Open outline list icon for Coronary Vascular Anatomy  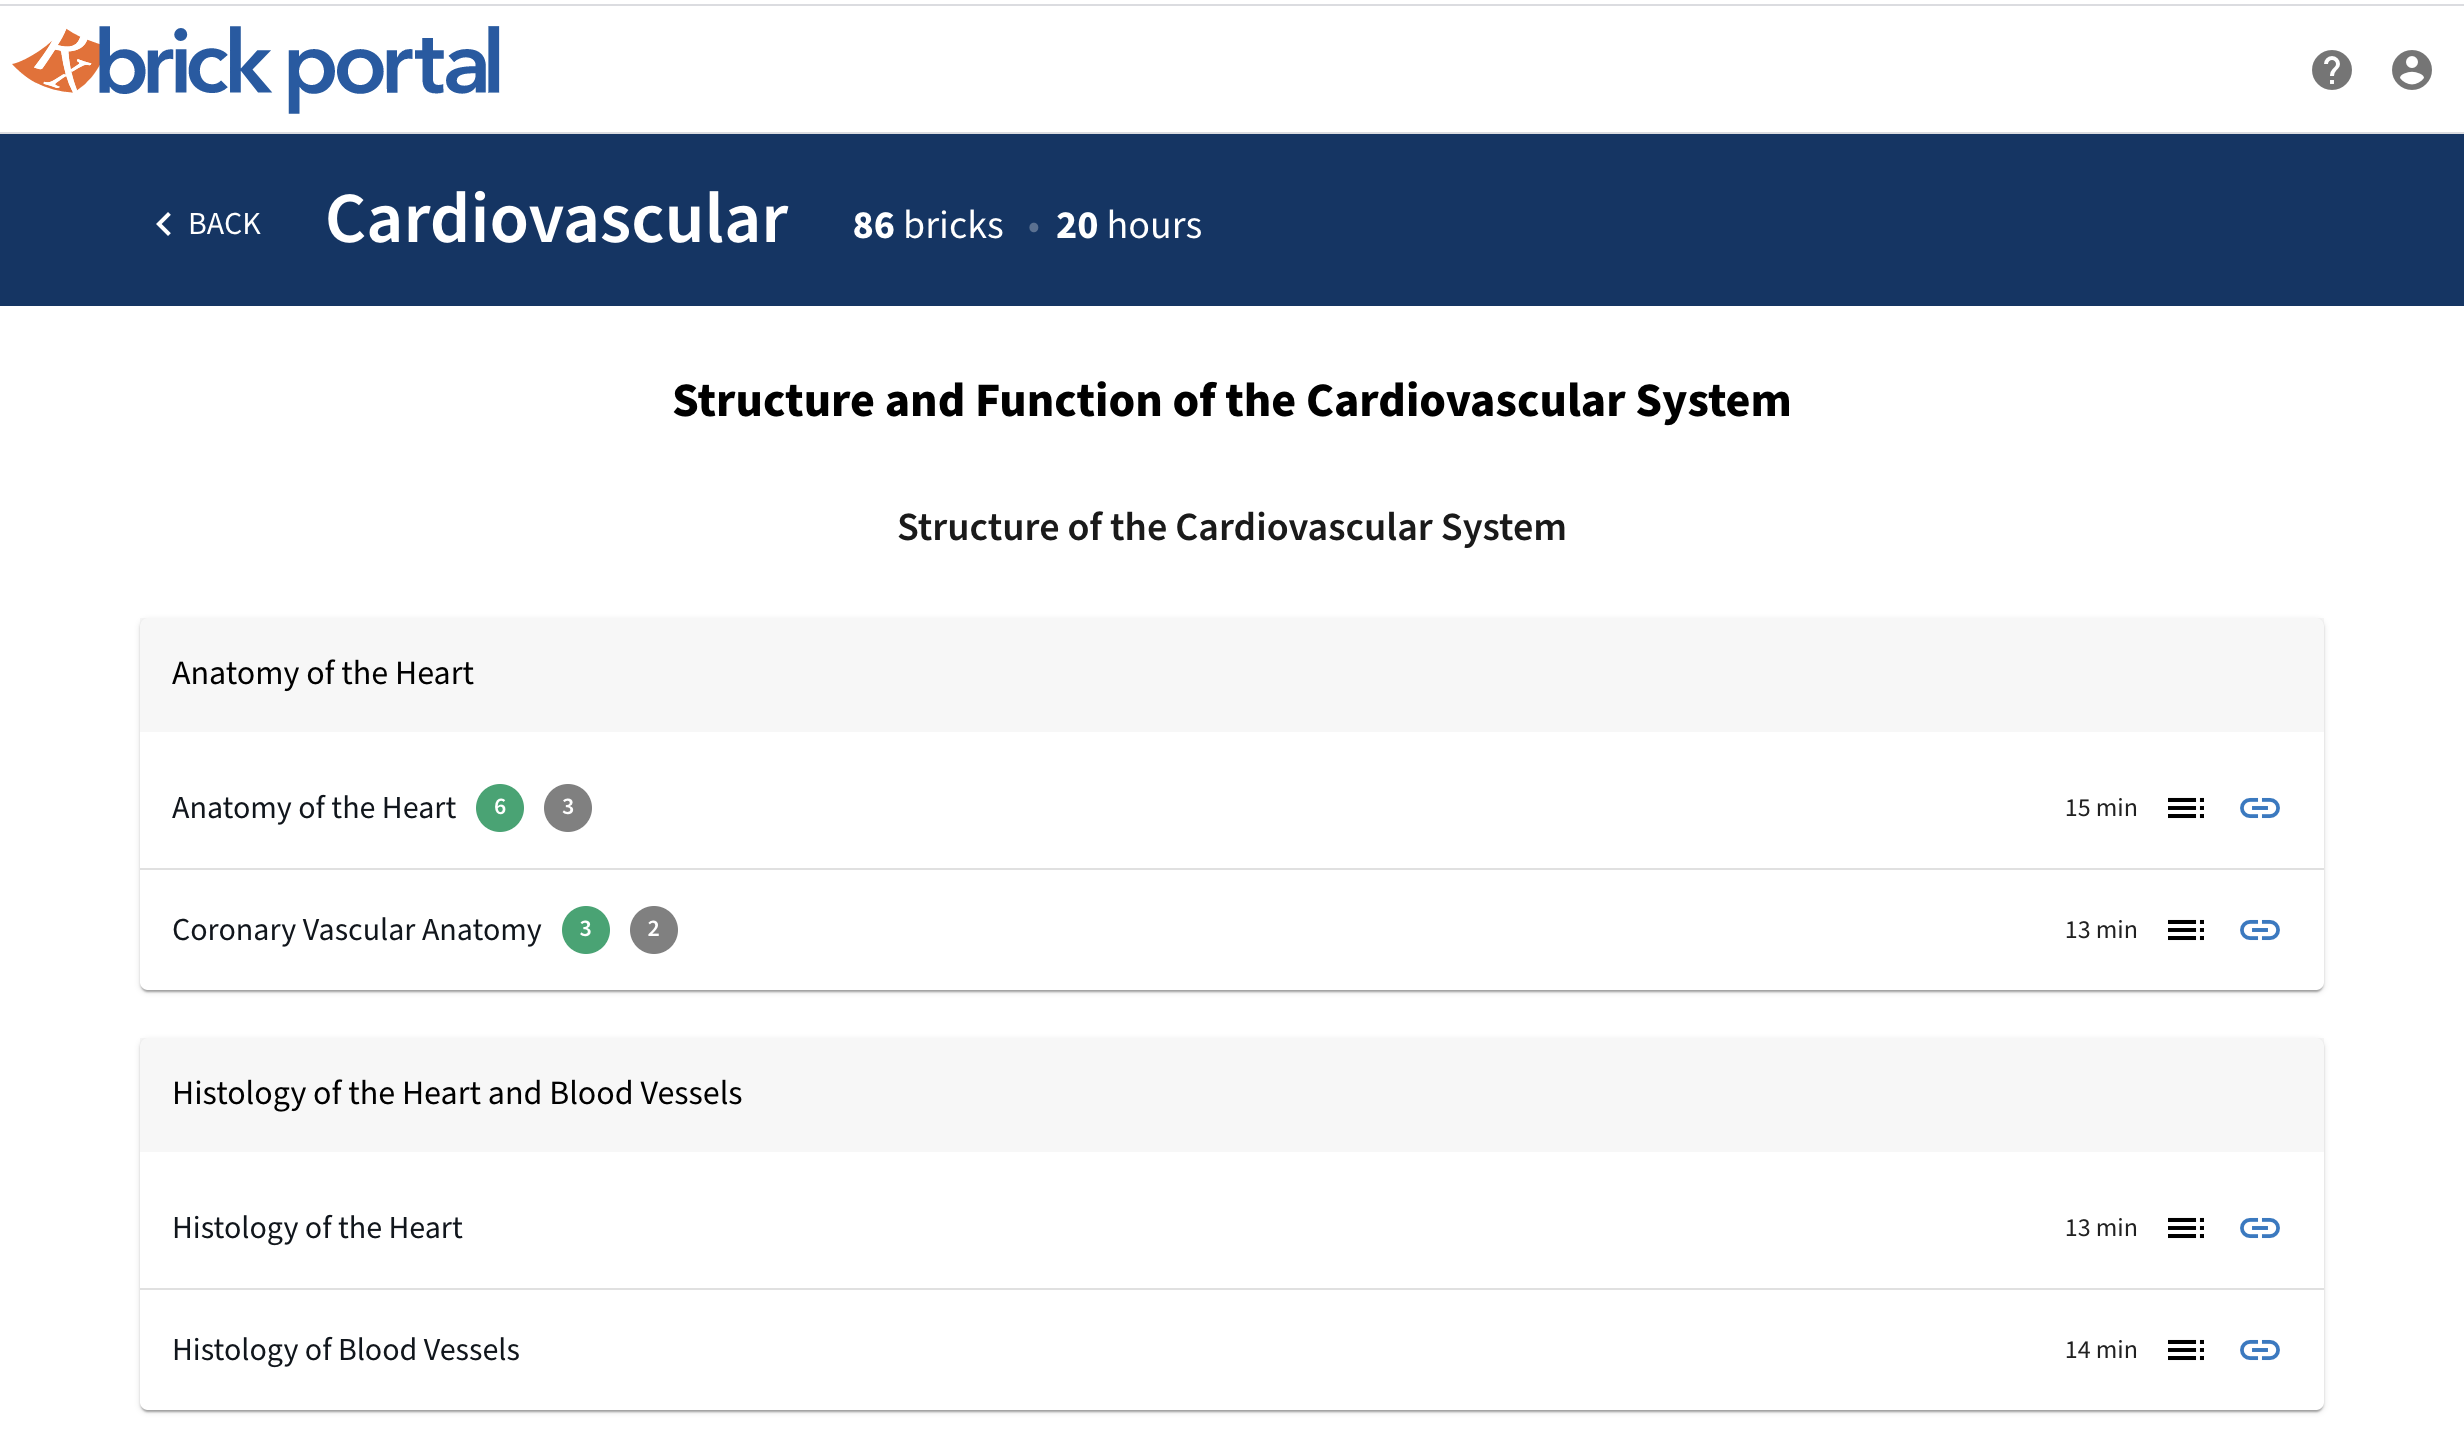[2186, 930]
